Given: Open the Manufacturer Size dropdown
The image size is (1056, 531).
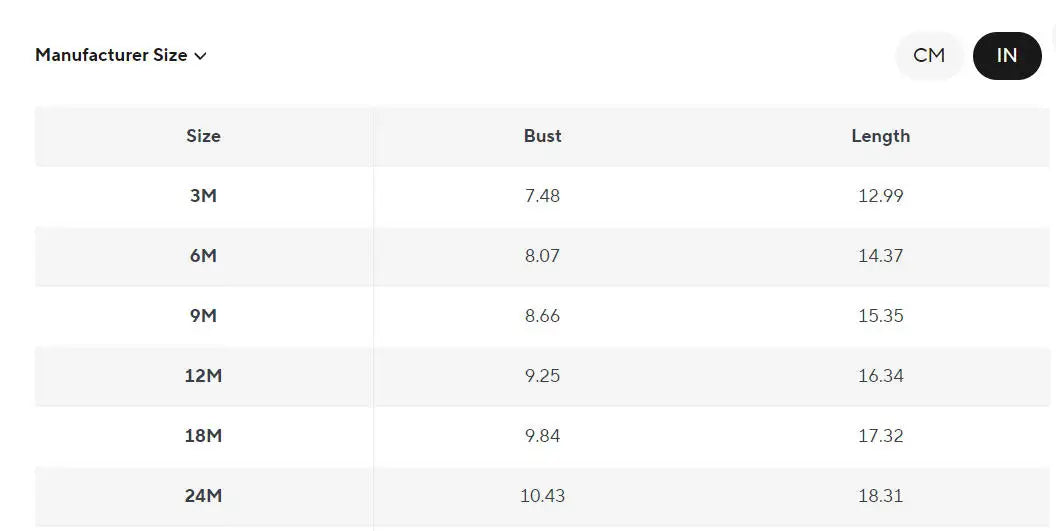Looking at the screenshot, I should click(121, 55).
